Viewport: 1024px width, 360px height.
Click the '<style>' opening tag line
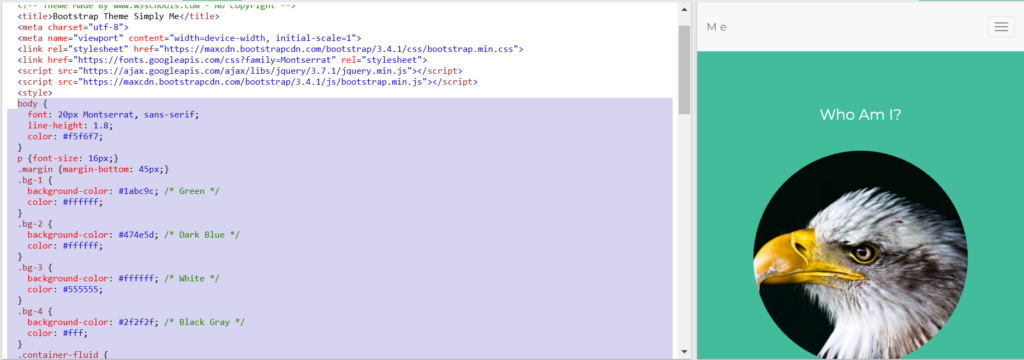[x=35, y=93]
